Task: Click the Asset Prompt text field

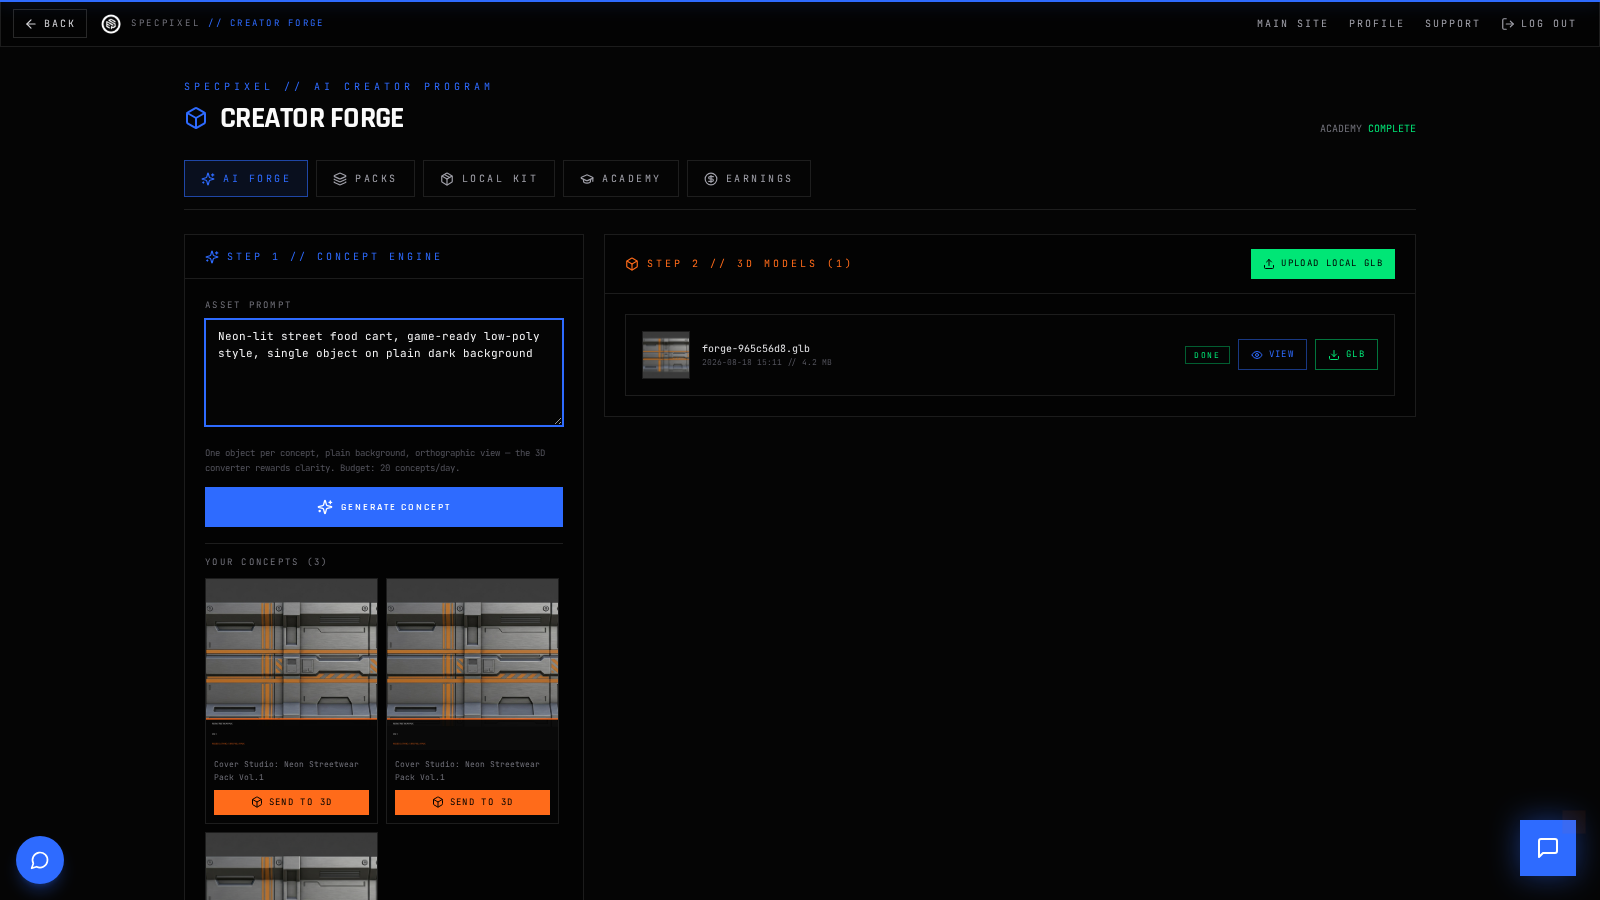Action: (384, 372)
